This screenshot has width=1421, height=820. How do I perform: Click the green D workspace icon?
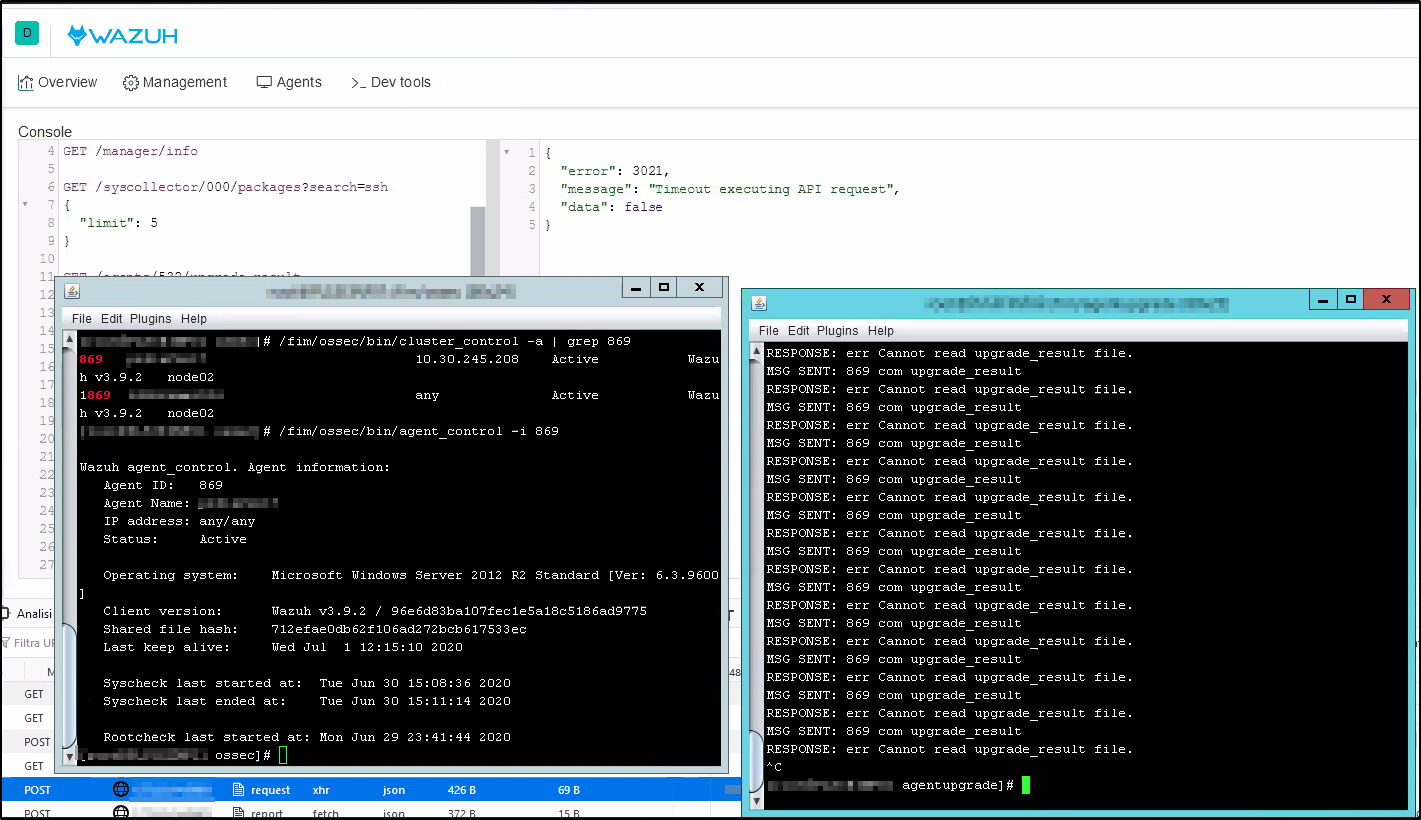tap(26, 32)
